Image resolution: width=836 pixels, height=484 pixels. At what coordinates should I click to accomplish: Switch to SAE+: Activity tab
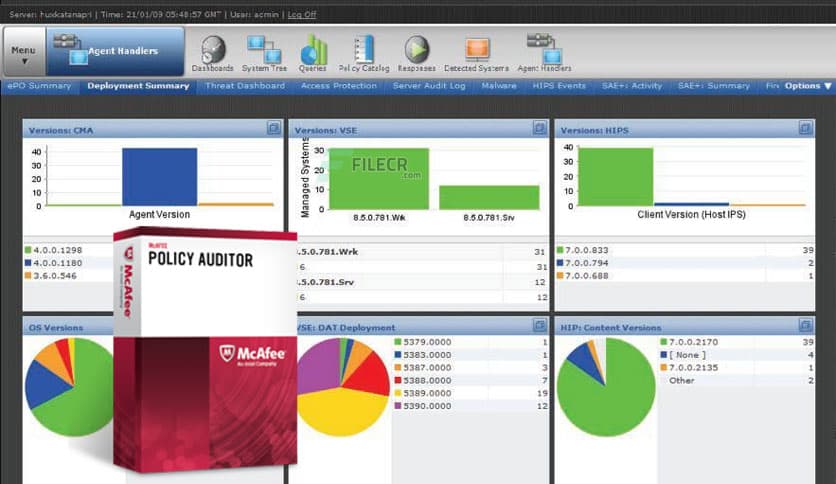632,86
